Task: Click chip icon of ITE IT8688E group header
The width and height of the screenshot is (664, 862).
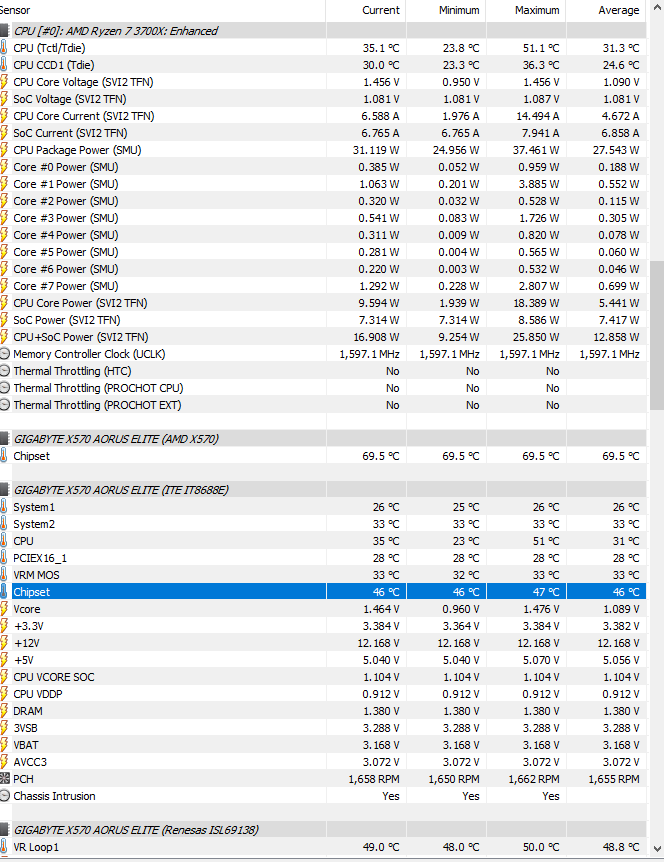Action: click(4, 490)
